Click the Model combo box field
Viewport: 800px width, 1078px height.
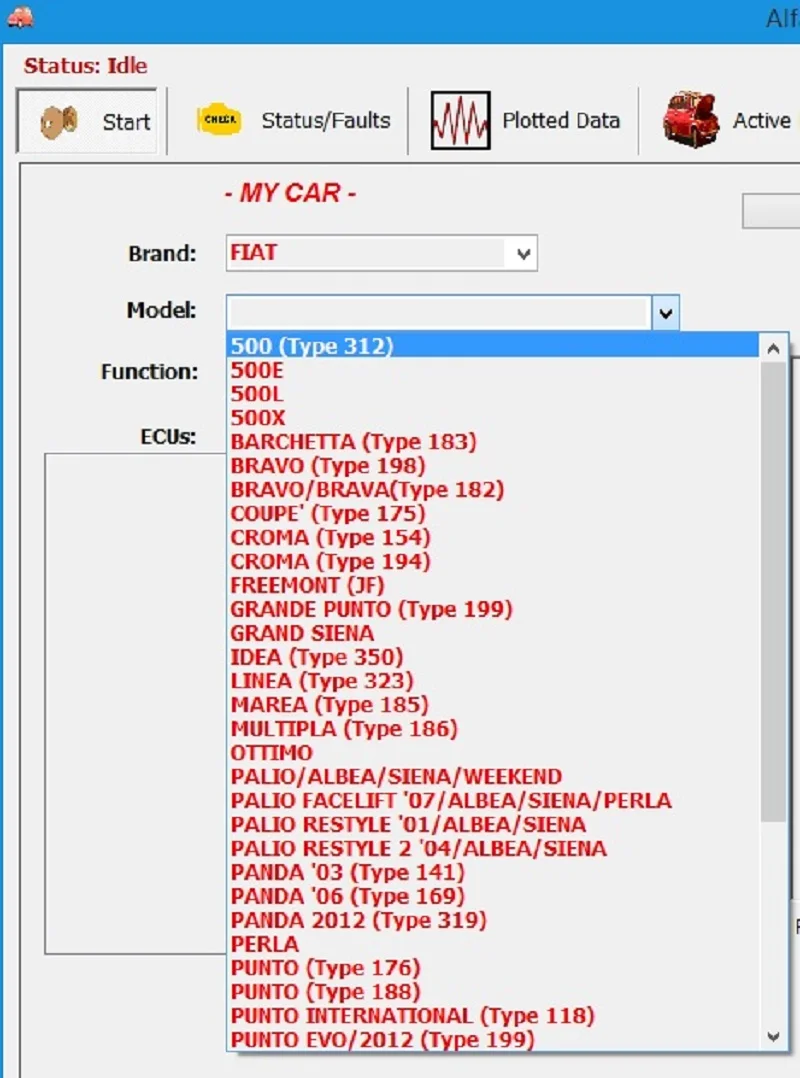tap(438, 313)
